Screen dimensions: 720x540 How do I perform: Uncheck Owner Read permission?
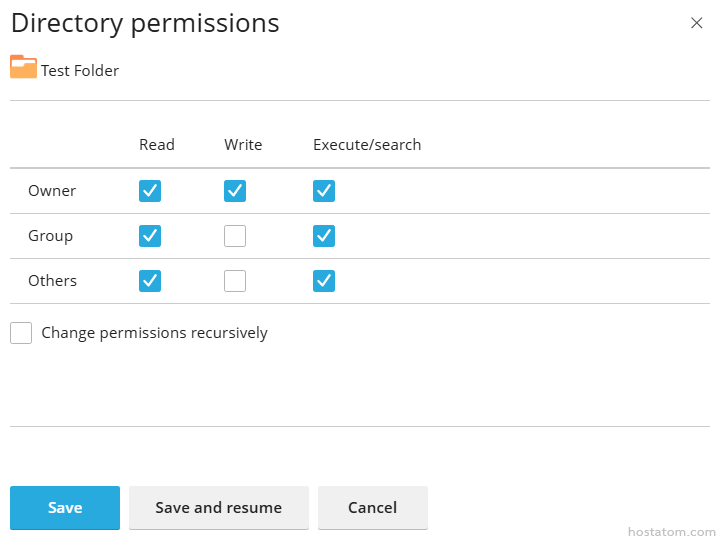pyautogui.click(x=150, y=191)
